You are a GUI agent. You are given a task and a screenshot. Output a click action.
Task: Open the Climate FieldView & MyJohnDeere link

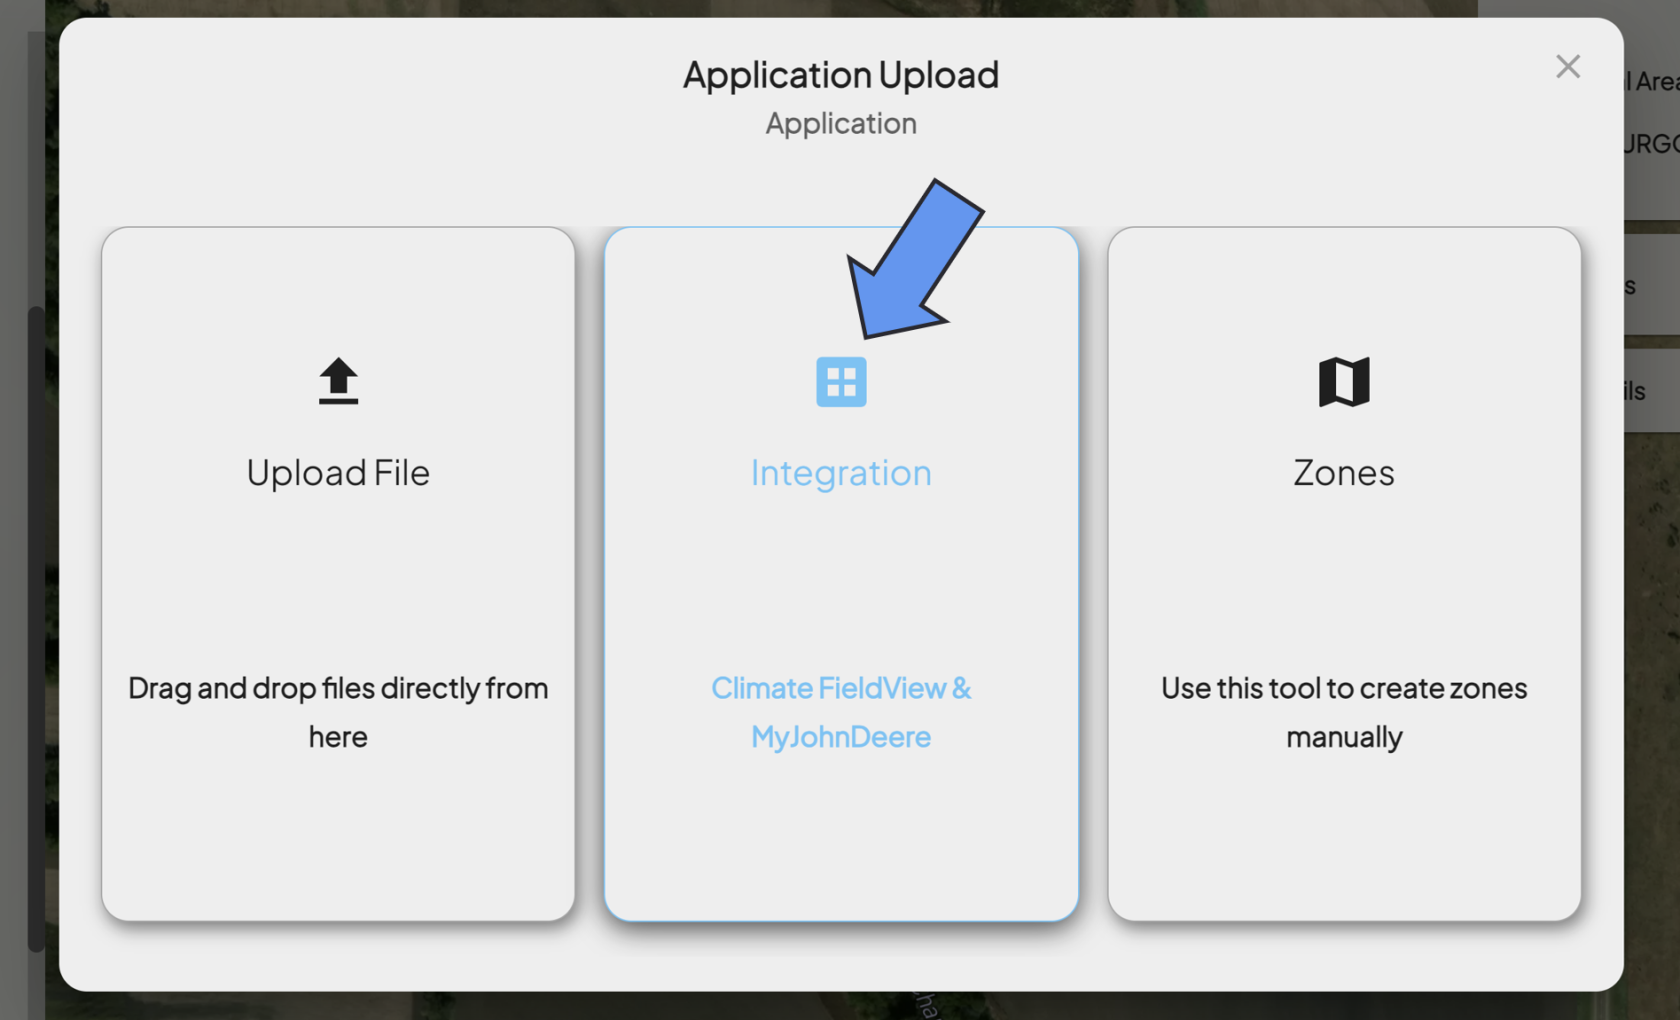pos(841,712)
